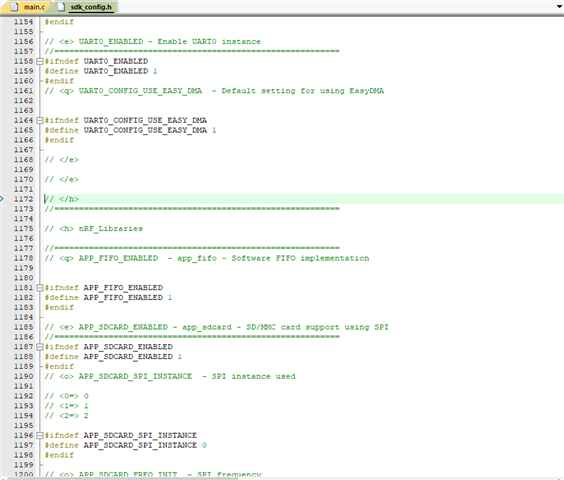The height and width of the screenshot is (480, 564).
Task: Collapse the #ifndef UART0_ENABLED fold marker
Action: coord(40,62)
